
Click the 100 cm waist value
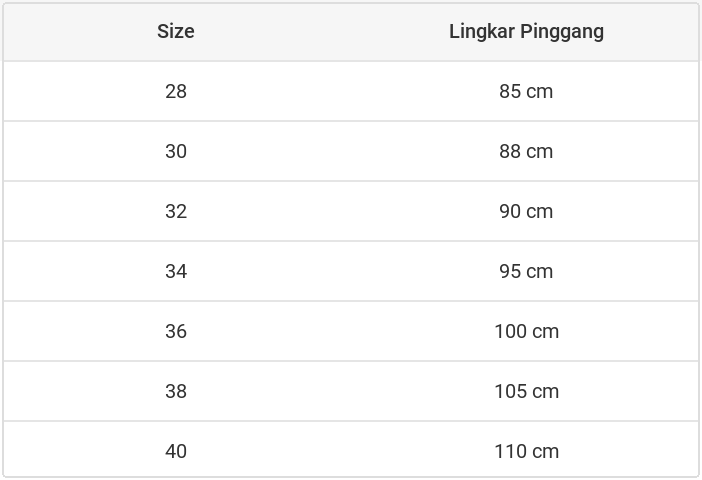526,331
